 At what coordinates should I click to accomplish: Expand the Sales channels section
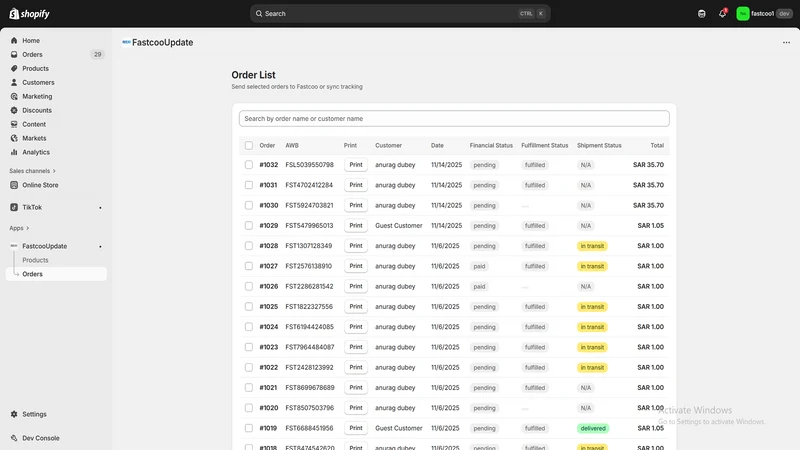(32, 171)
